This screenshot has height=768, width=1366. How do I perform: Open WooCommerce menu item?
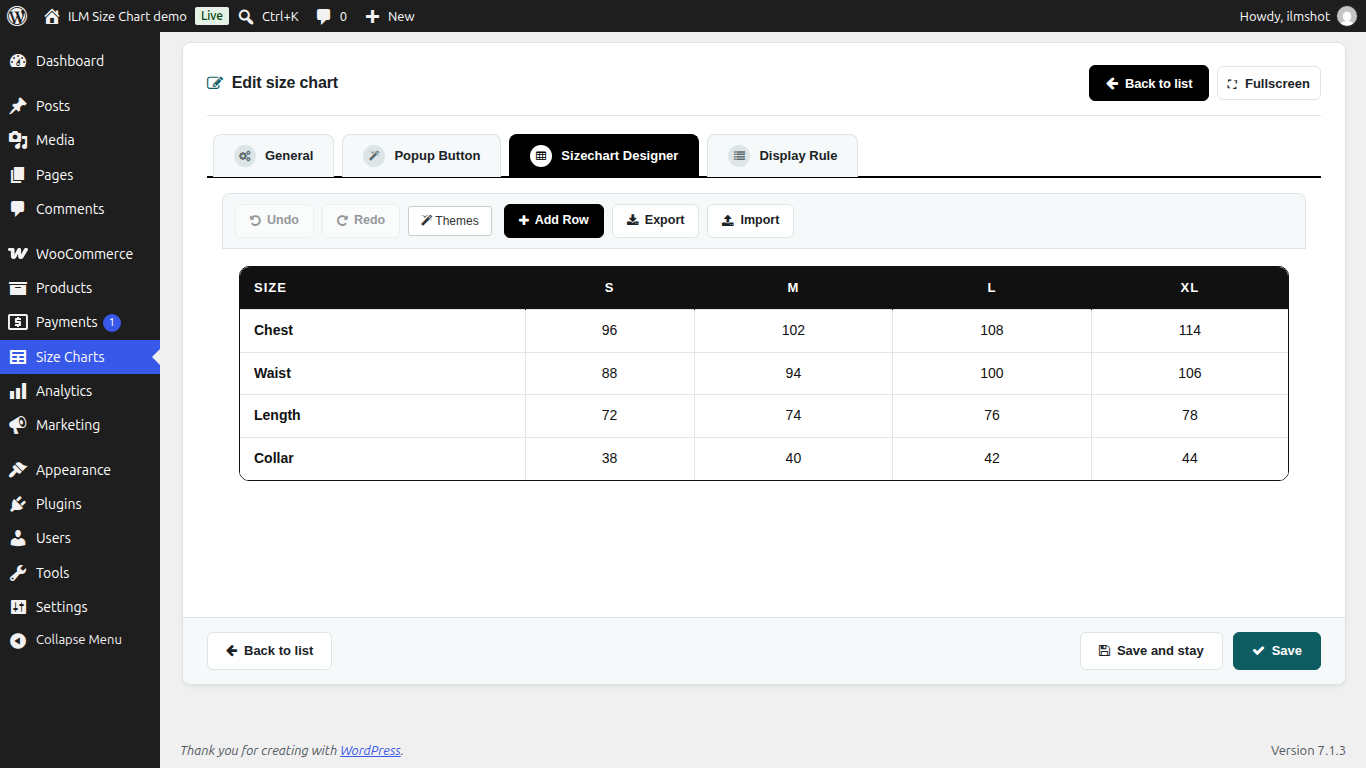80,254
